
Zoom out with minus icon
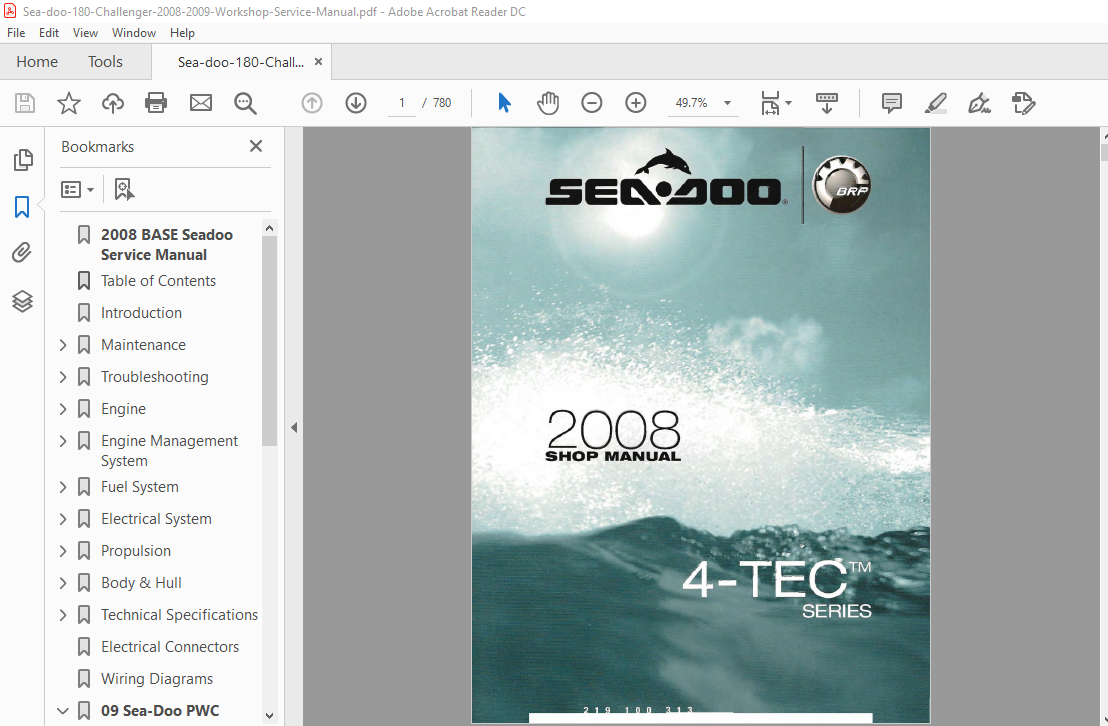591,103
